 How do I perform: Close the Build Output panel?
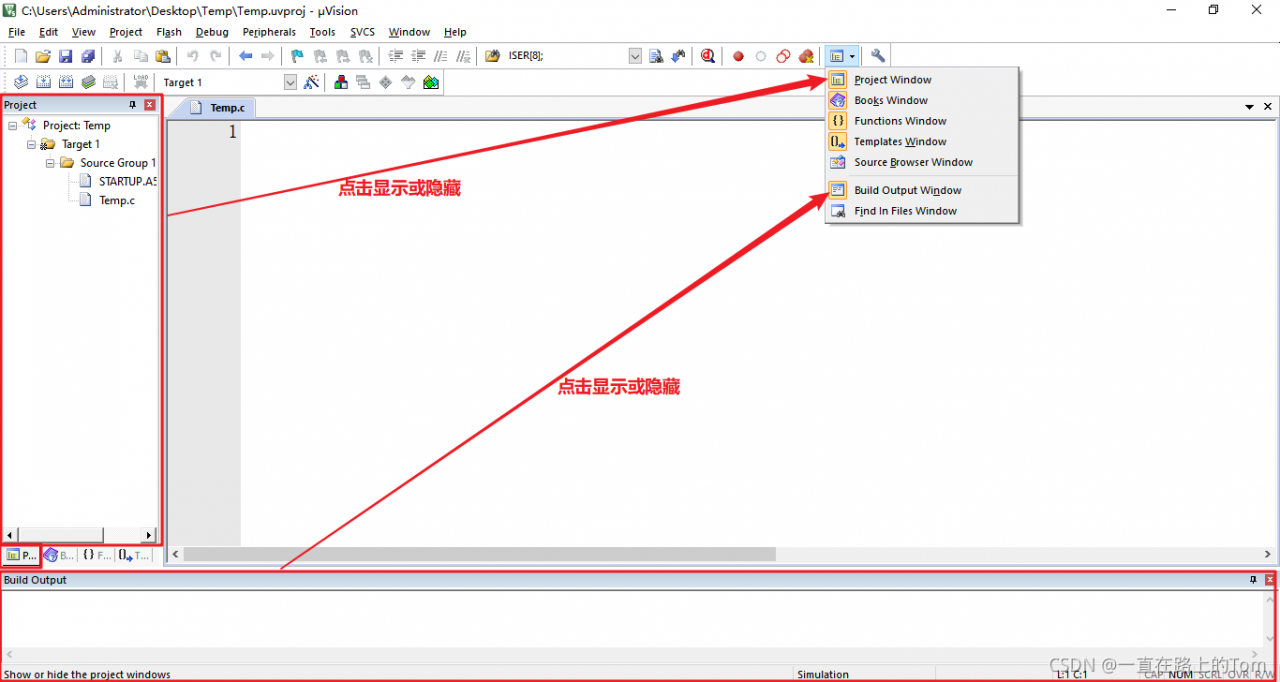pos(1270,580)
